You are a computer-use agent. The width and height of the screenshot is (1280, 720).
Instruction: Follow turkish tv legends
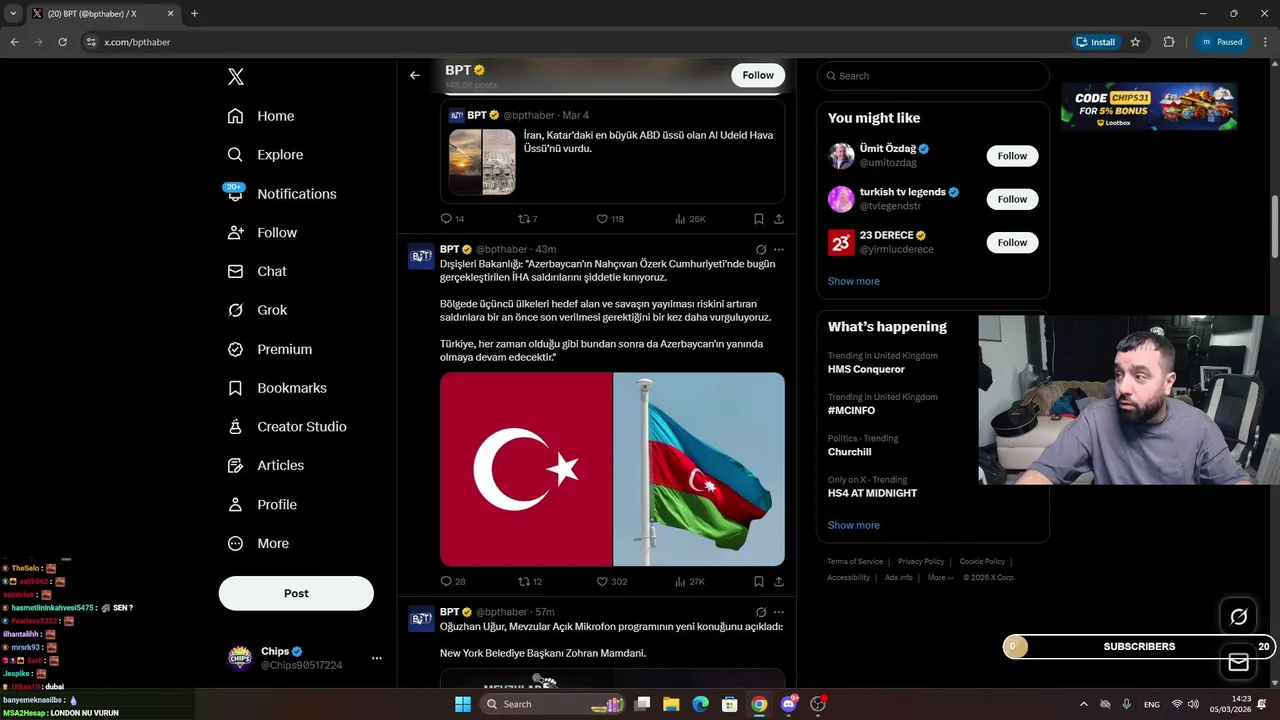pos(1012,199)
